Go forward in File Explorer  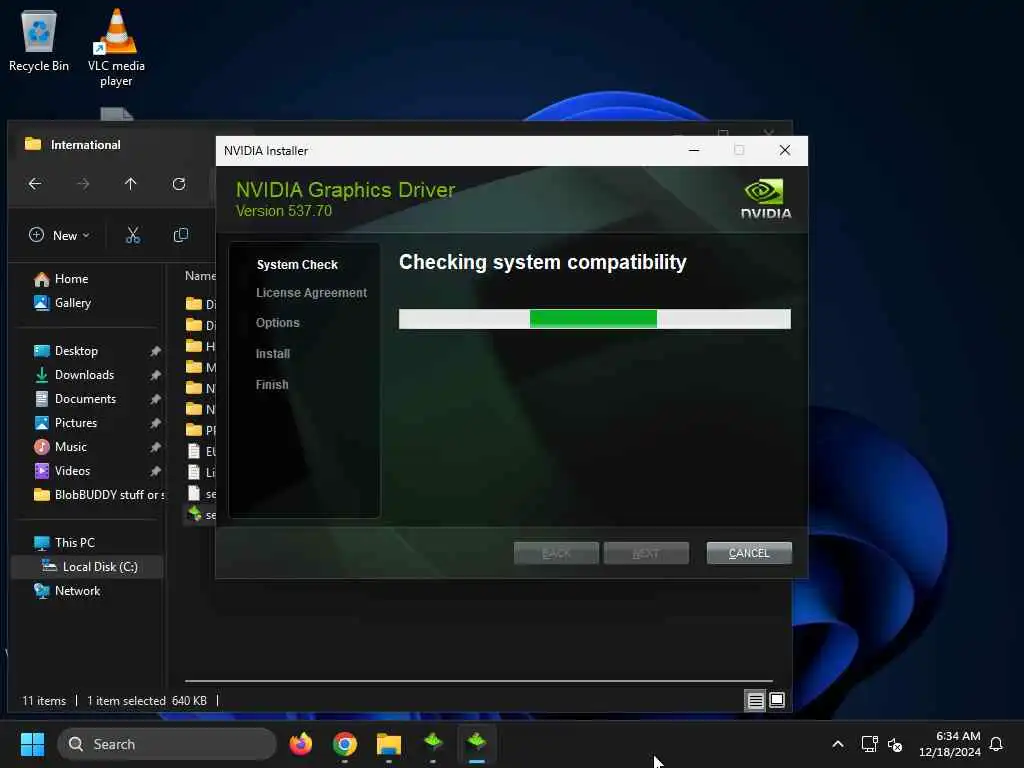(83, 184)
